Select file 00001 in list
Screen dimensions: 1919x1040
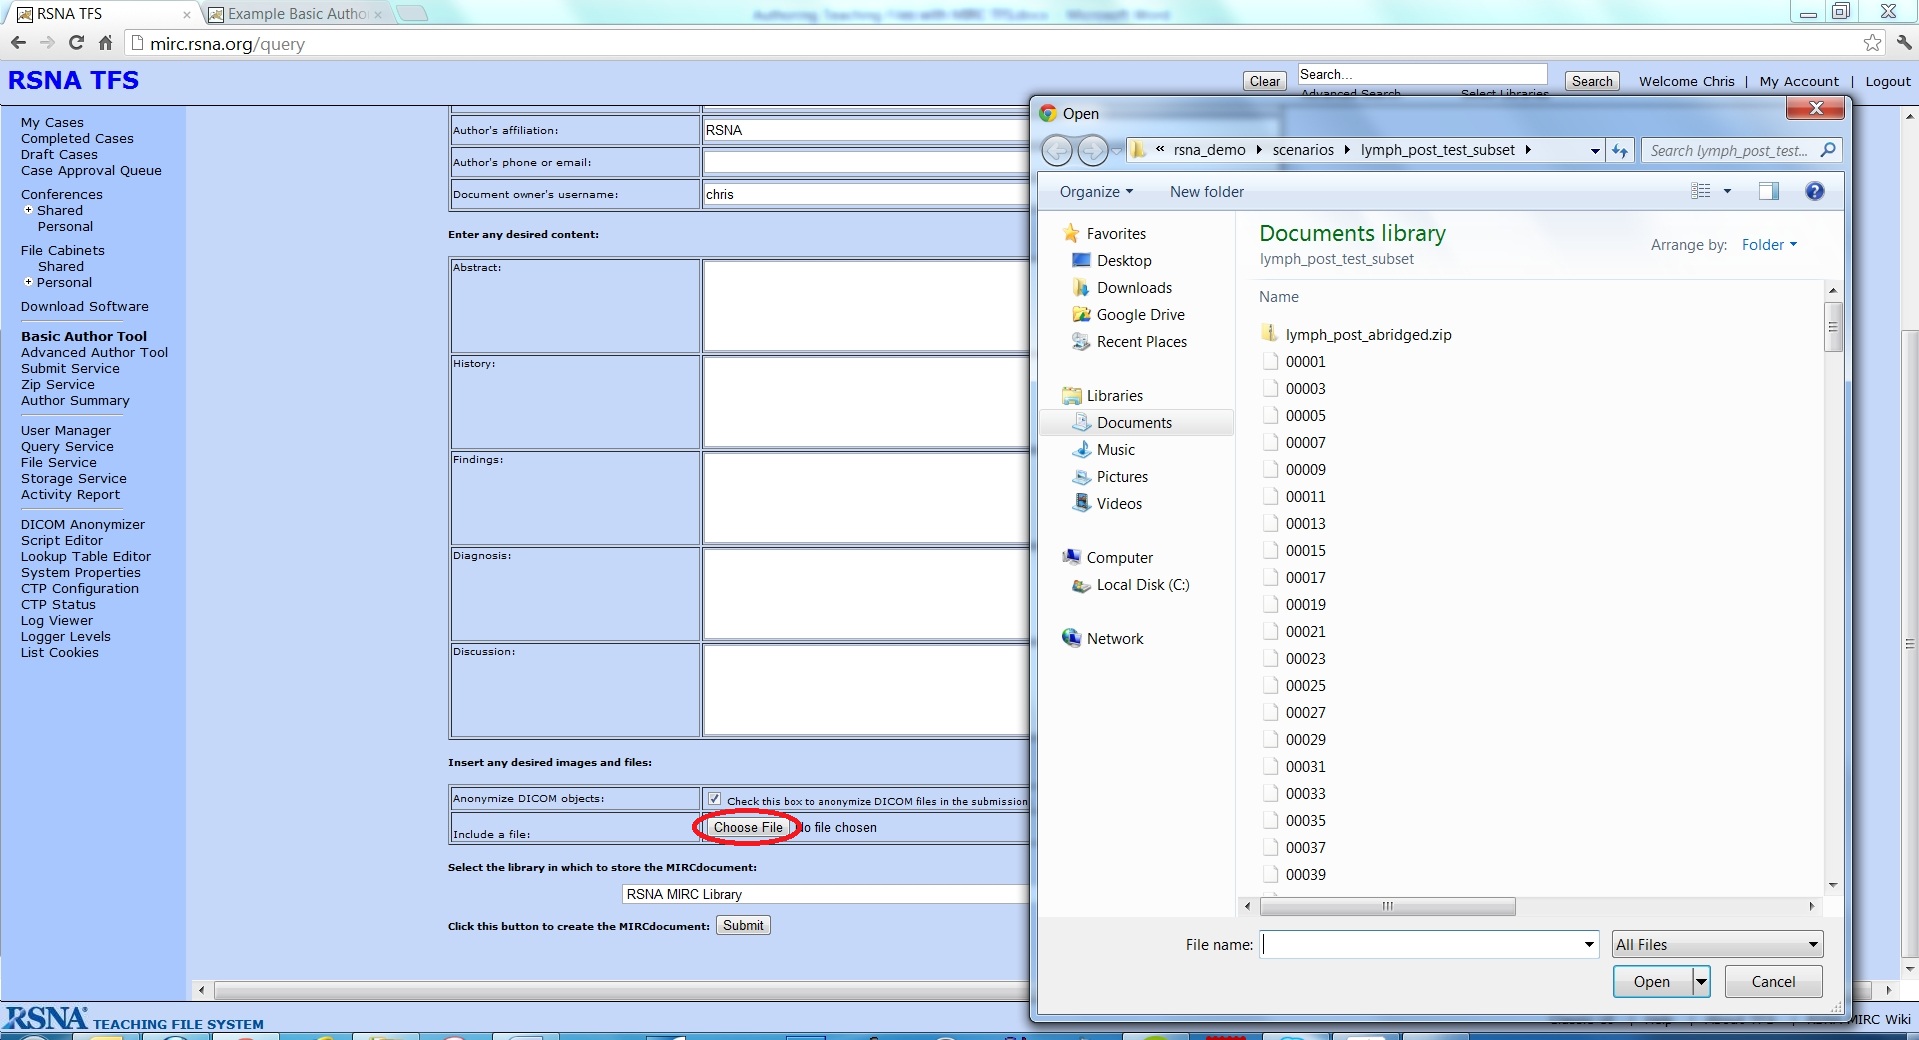click(1305, 362)
